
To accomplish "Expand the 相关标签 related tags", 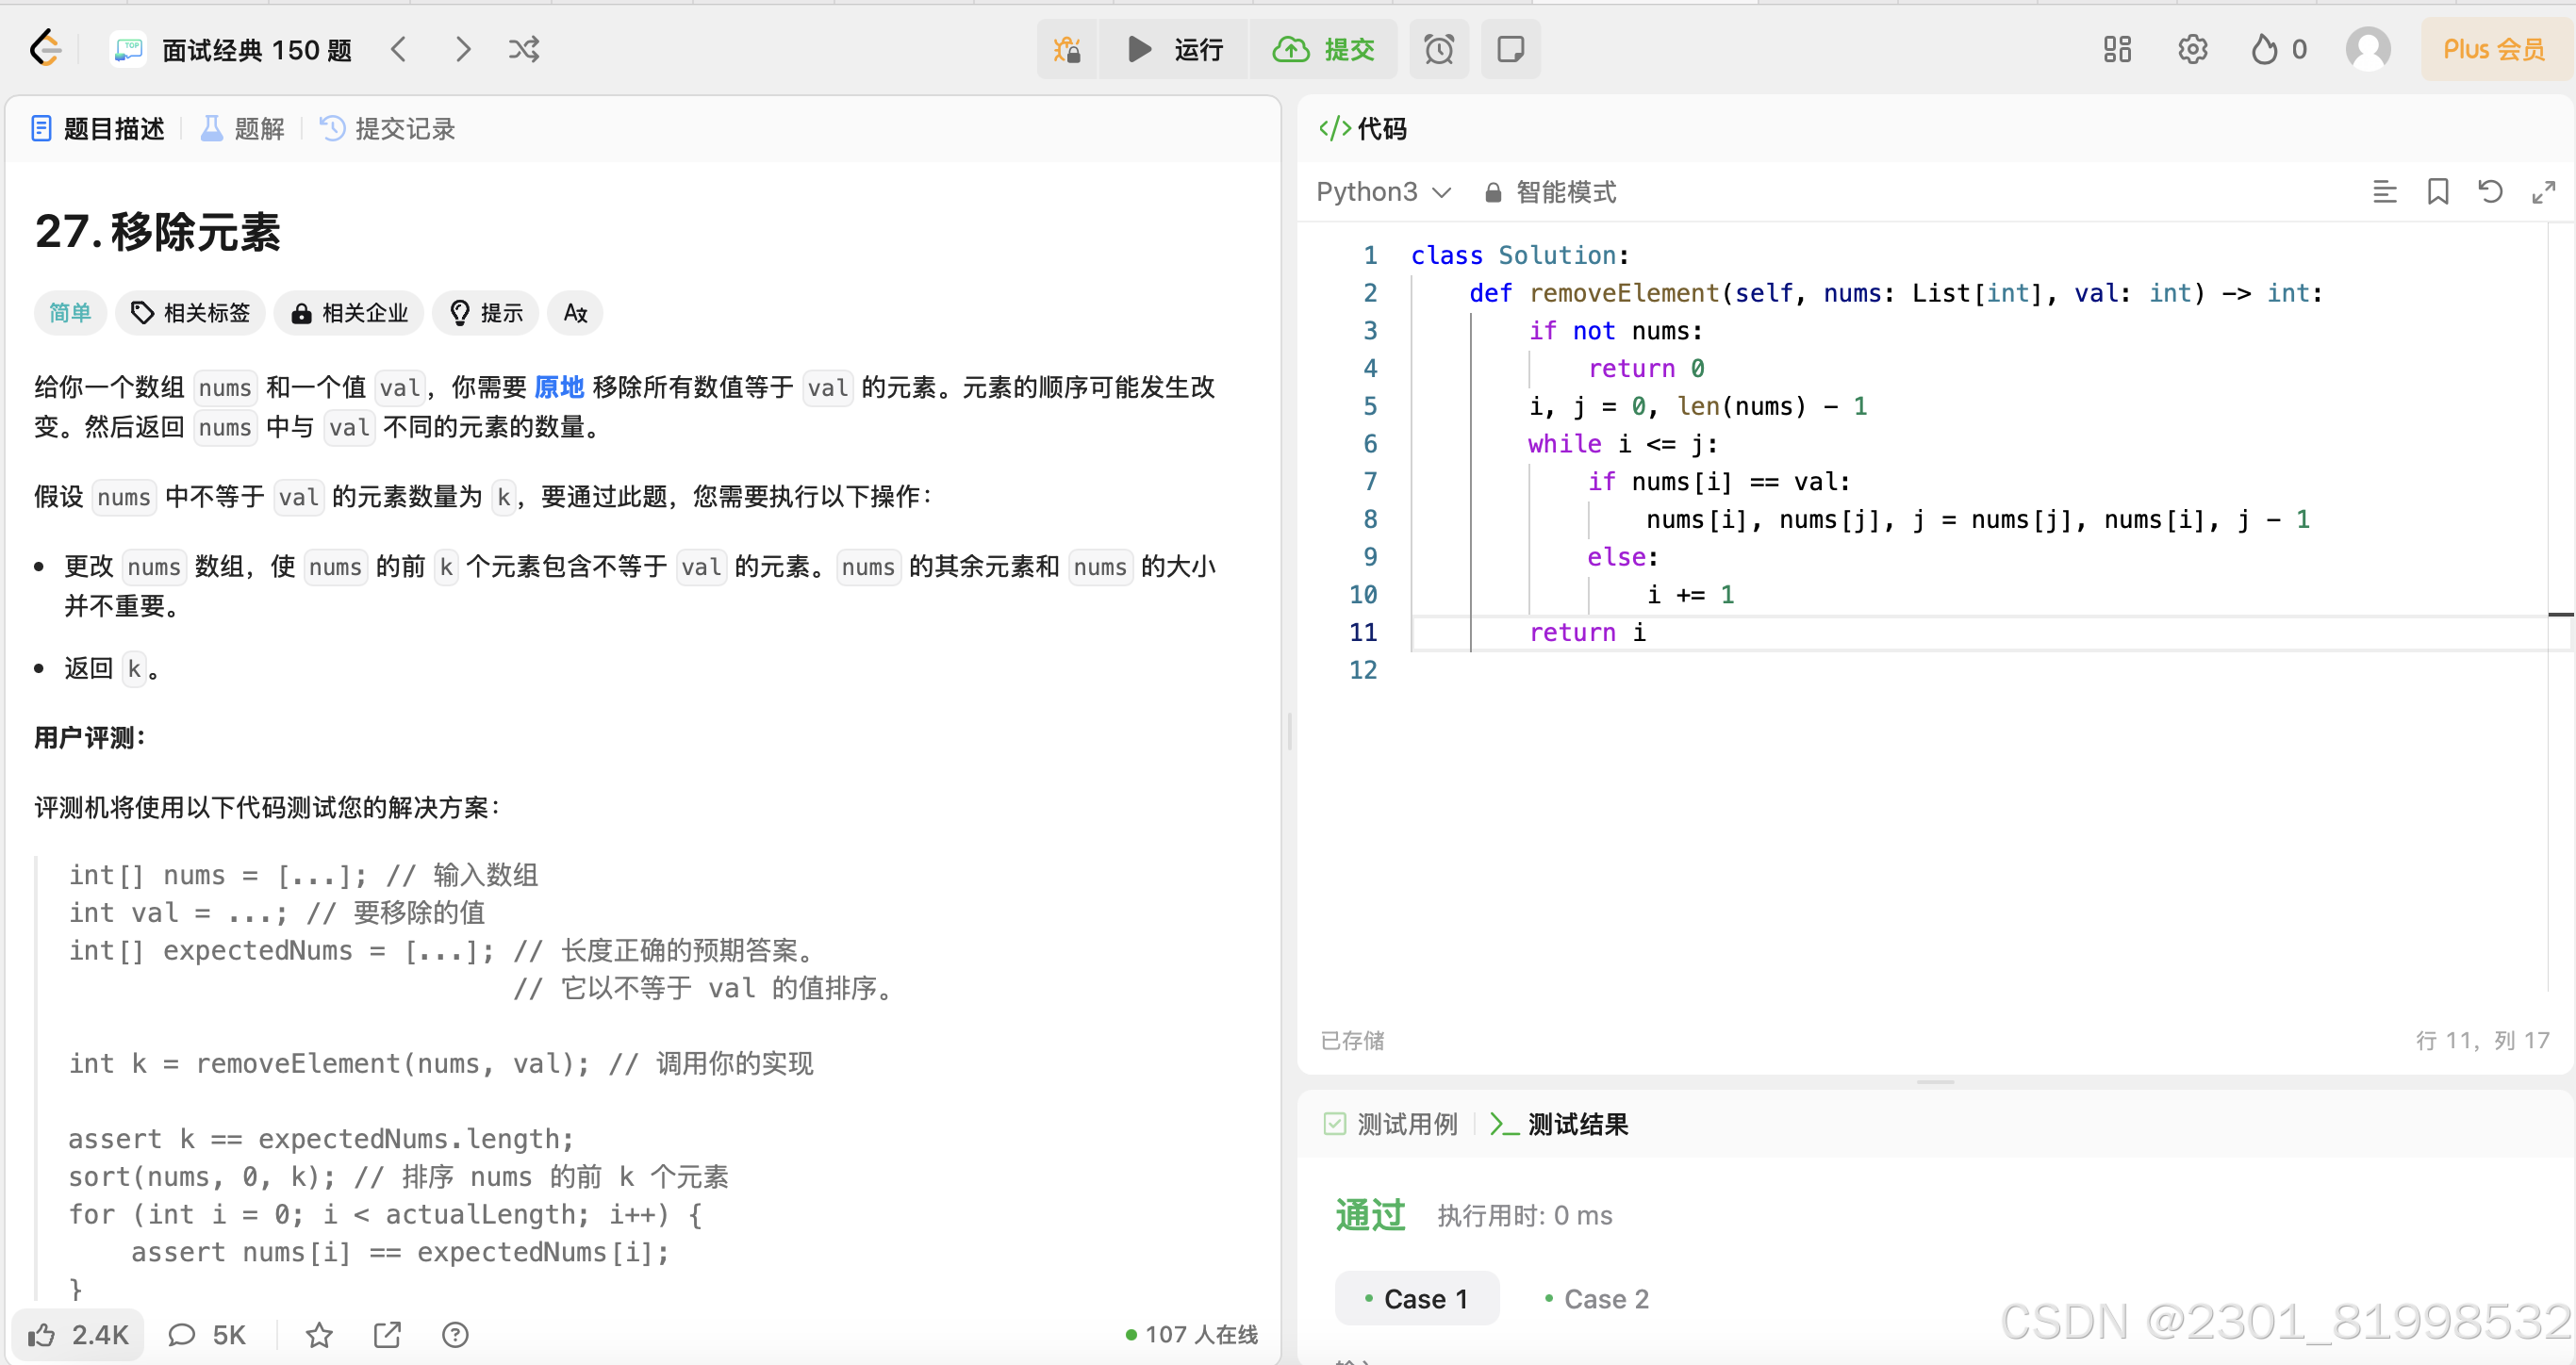I will 190,313.
